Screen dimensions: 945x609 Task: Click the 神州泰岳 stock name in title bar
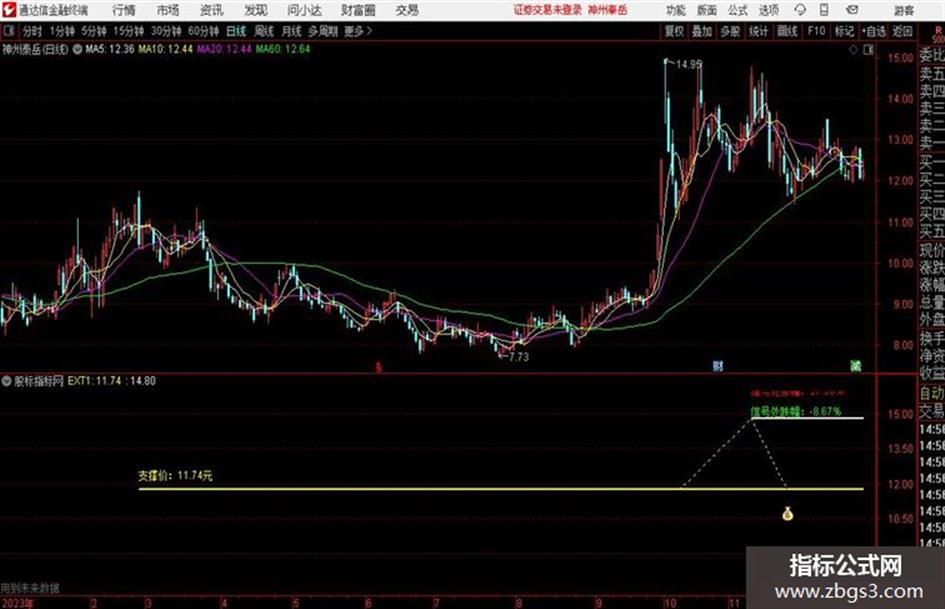608,10
